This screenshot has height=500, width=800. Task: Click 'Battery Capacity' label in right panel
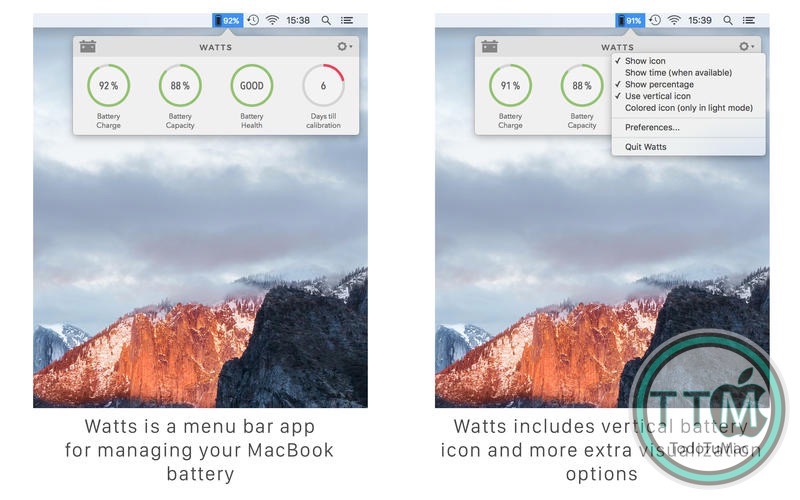pyautogui.click(x=582, y=120)
